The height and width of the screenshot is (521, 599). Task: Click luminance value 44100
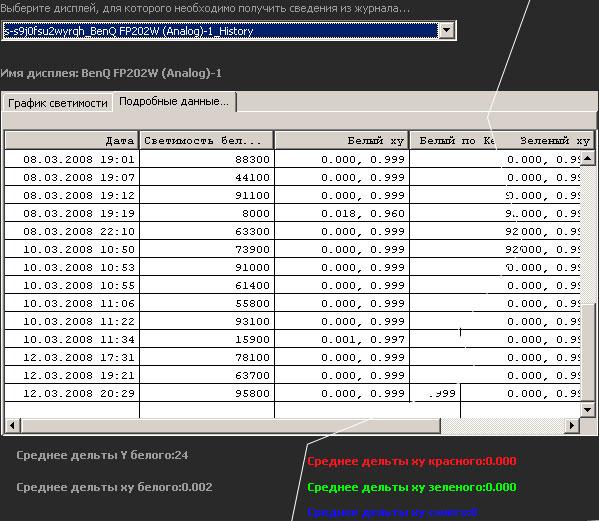coord(252,177)
